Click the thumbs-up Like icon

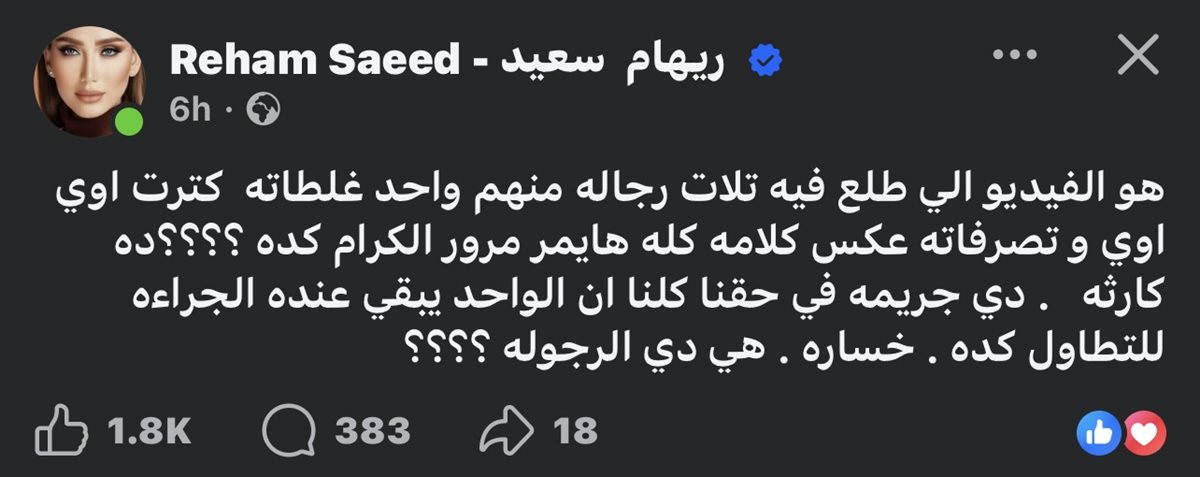58,431
